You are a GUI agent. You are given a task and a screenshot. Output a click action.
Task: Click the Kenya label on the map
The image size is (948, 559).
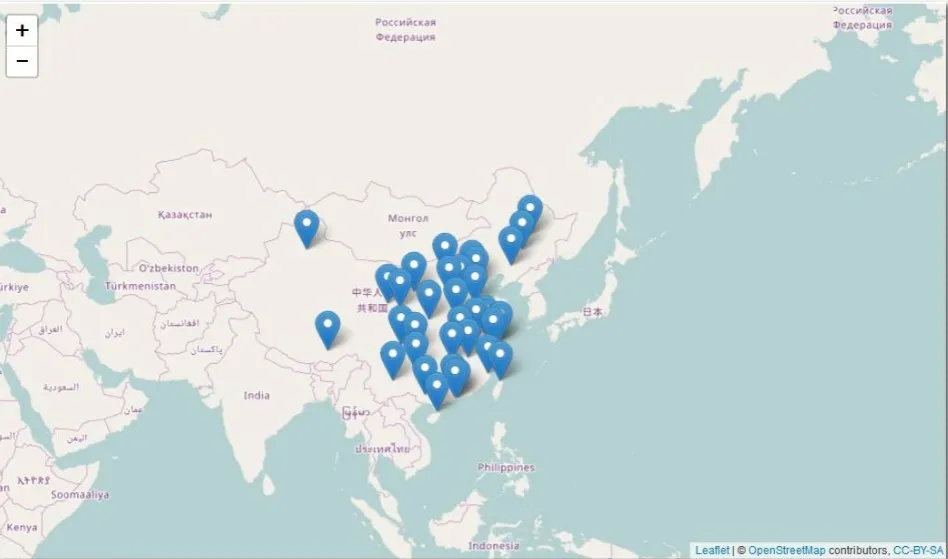pos(21,527)
